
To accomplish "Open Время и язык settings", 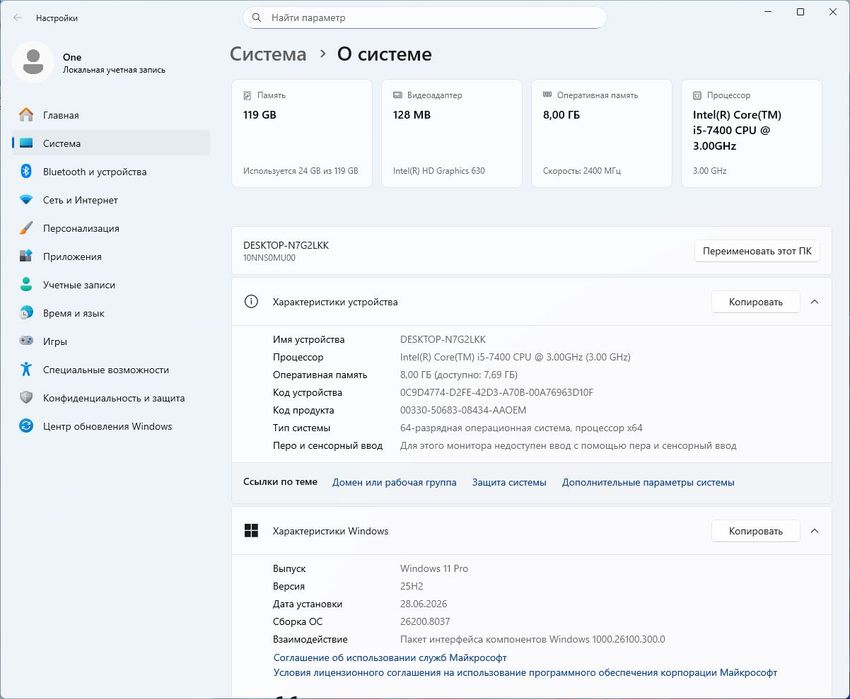I will click(x=111, y=312).
